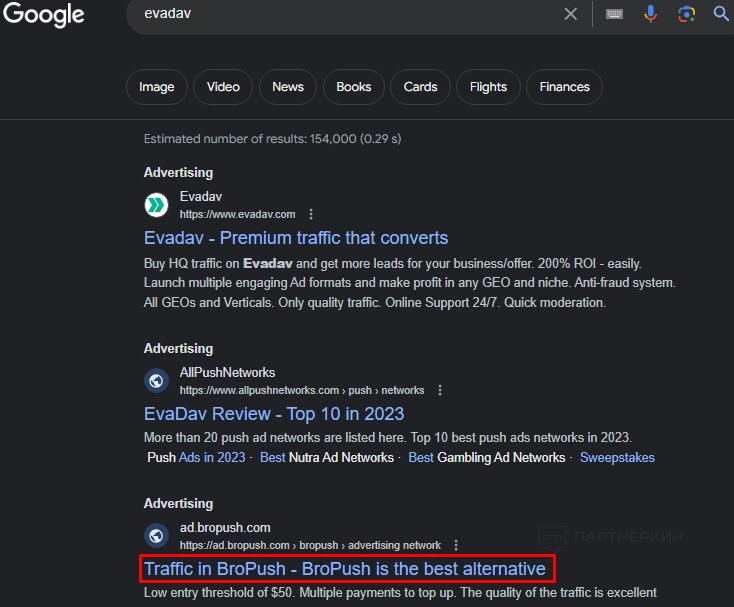Viewport: 734px width, 607px height.
Task: Open 'EvaDav Review - Top 10 in 2023' link
Action: pos(274,414)
